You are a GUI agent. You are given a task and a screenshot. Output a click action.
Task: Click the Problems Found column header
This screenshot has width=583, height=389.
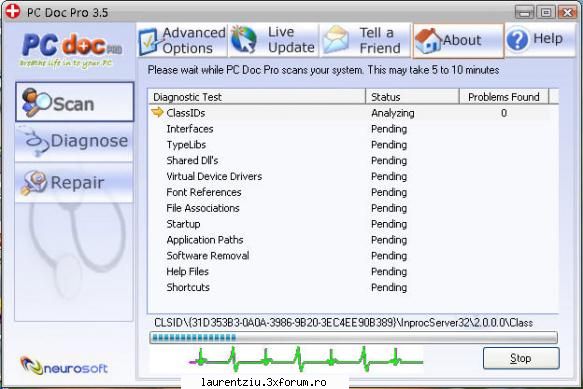click(x=504, y=97)
